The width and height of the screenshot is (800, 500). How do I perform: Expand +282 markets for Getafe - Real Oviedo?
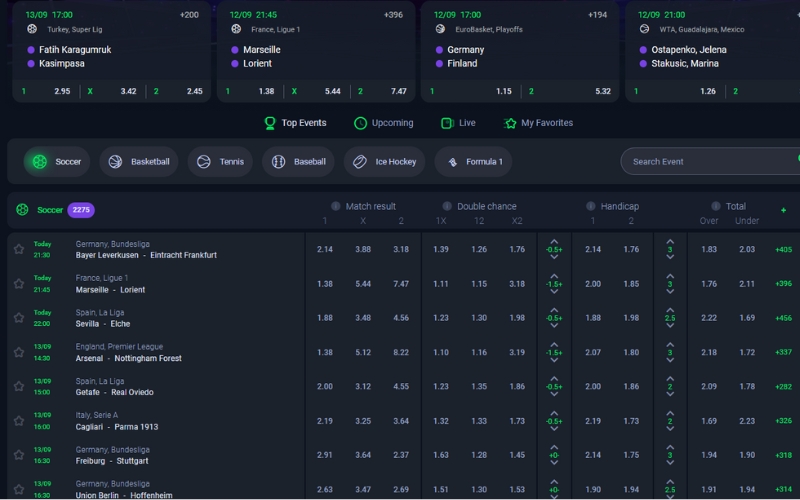783,386
